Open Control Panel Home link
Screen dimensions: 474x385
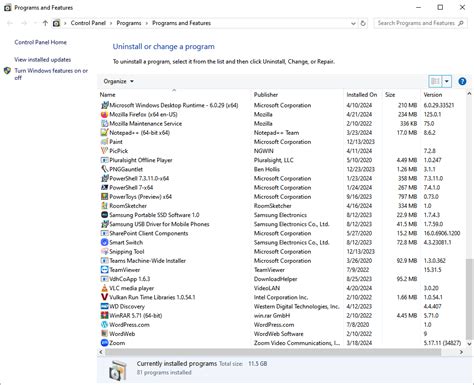[40, 42]
